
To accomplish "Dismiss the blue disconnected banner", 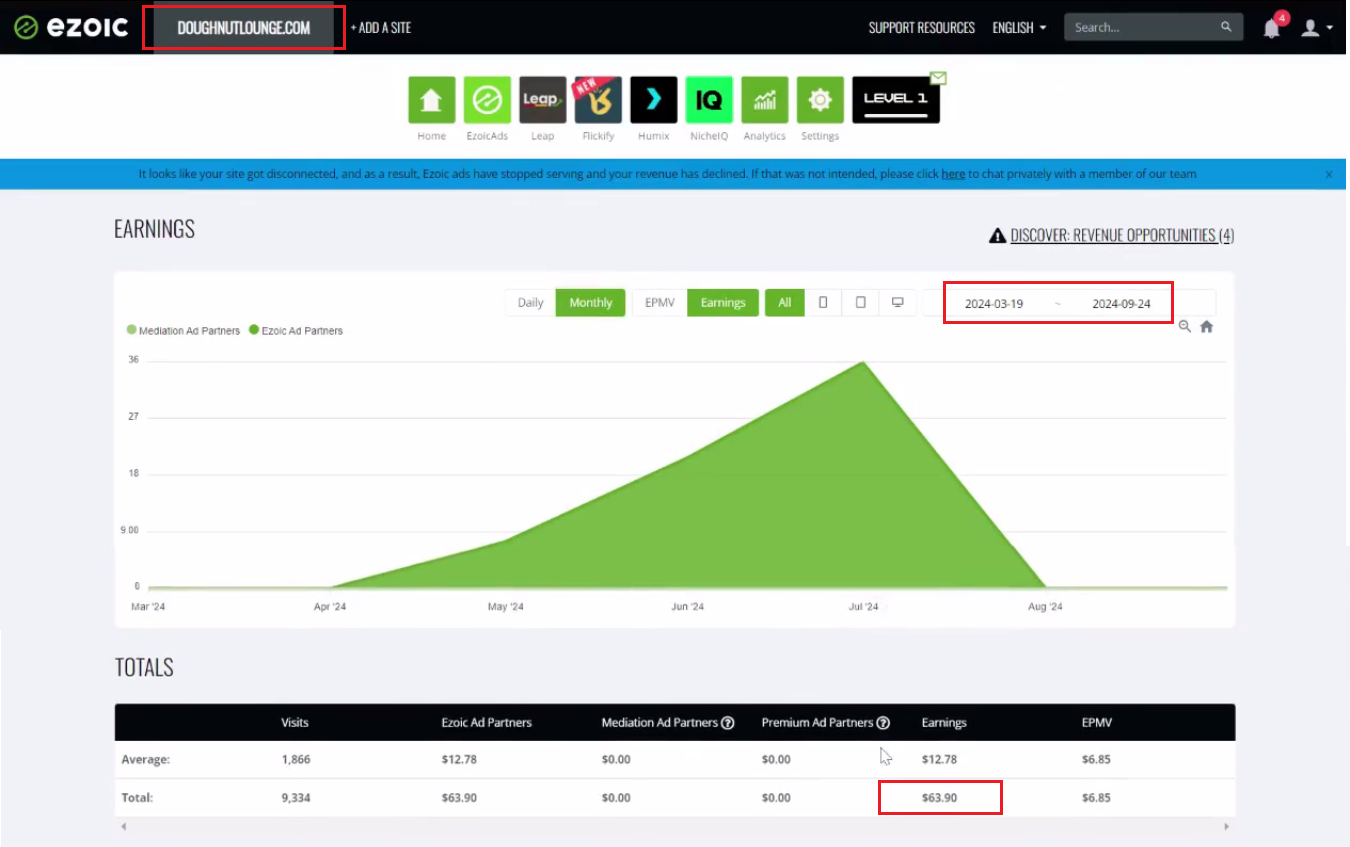I will [x=1329, y=174].
